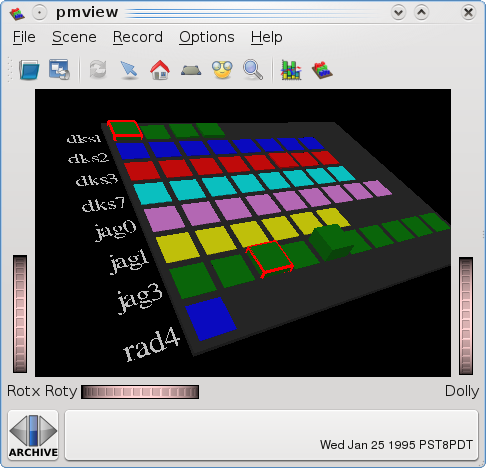486x468 pixels.
Task: Reset the view with the home icon
Action: [160, 70]
